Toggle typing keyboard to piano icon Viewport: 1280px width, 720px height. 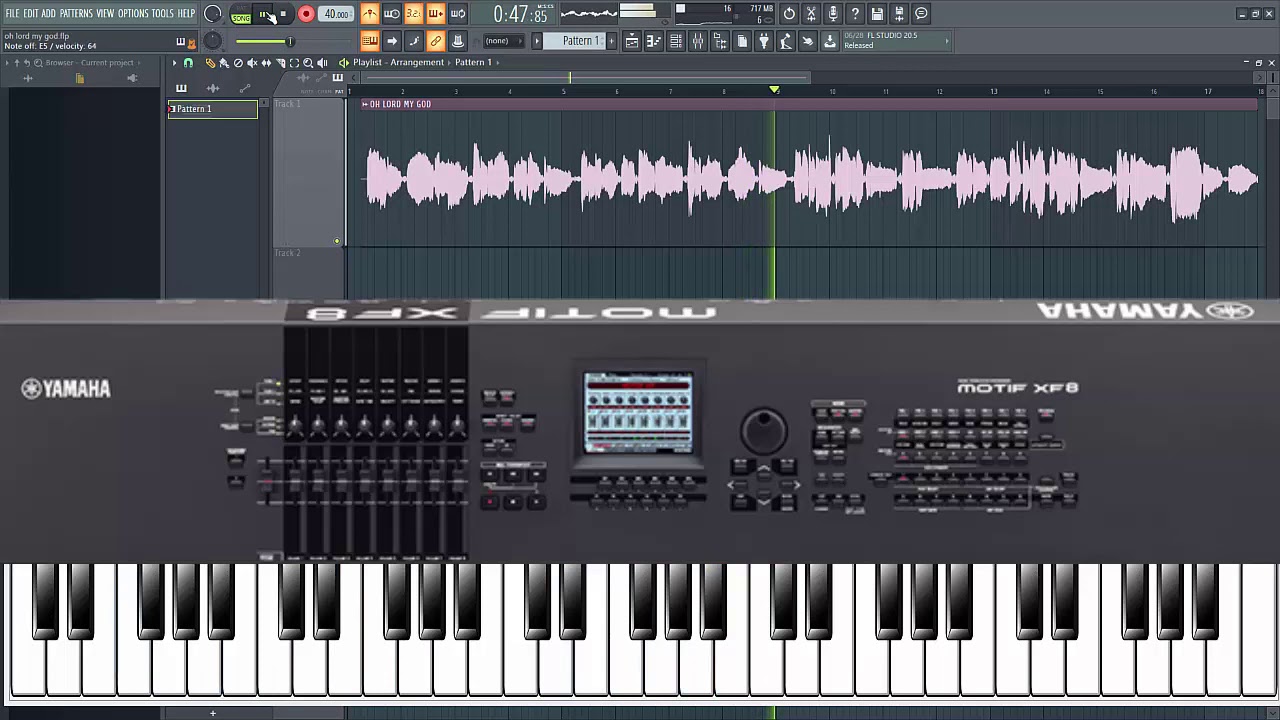(x=370, y=41)
